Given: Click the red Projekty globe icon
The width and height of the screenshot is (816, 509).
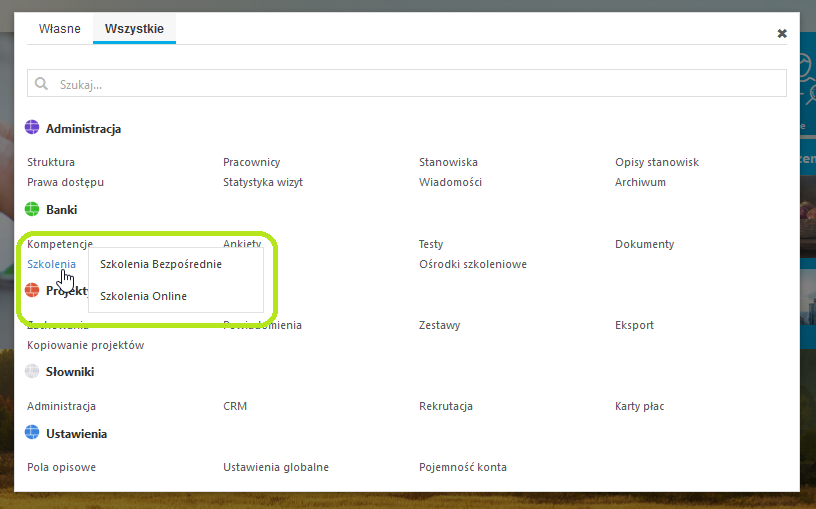Looking at the screenshot, I should (32, 290).
